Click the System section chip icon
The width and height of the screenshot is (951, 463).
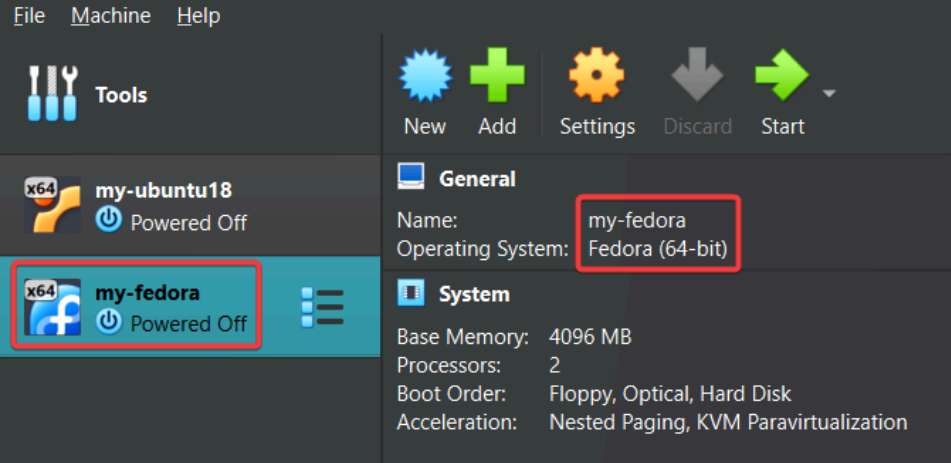(x=411, y=294)
